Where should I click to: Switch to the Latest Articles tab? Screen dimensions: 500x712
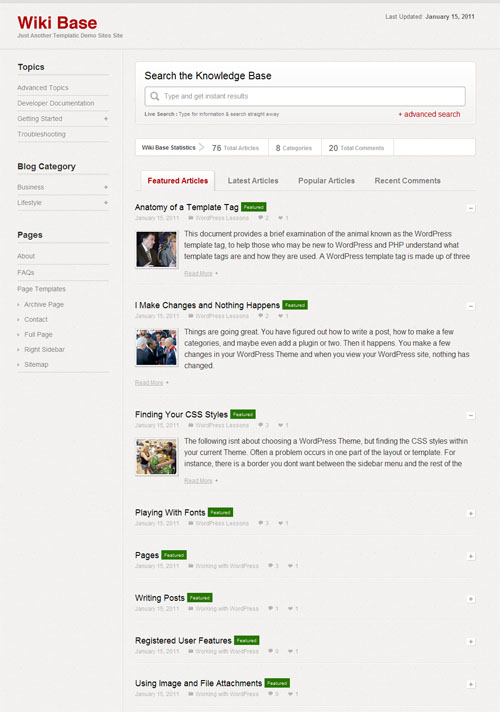[x=253, y=181]
